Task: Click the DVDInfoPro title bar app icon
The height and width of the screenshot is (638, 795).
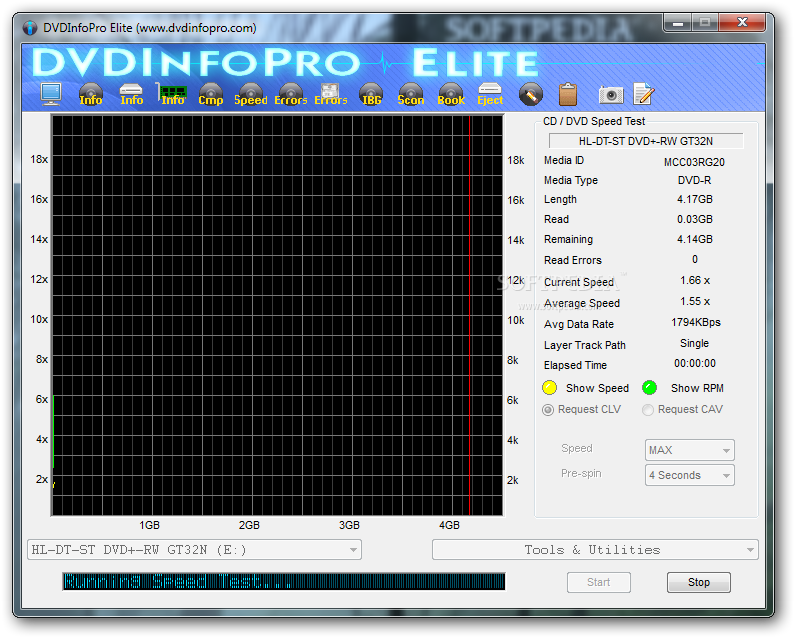Action: (x=30, y=28)
